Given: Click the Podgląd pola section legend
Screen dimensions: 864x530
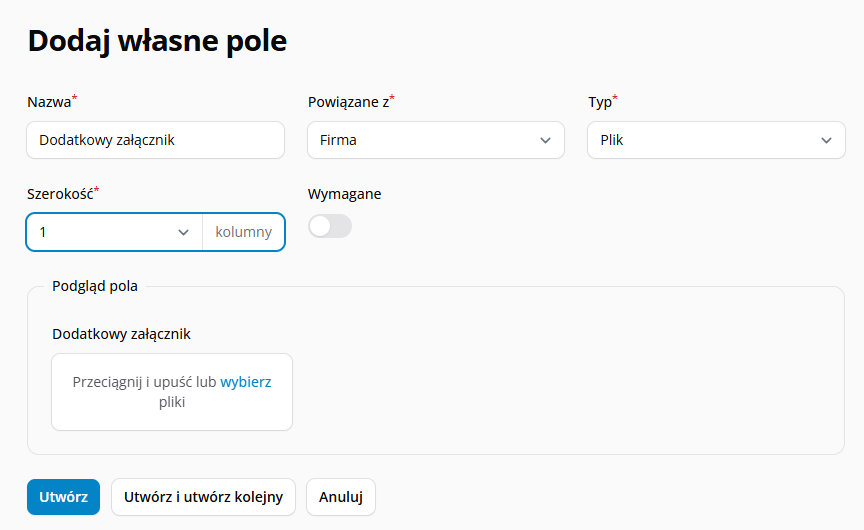Looking at the screenshot, I should tap(95, 286).
